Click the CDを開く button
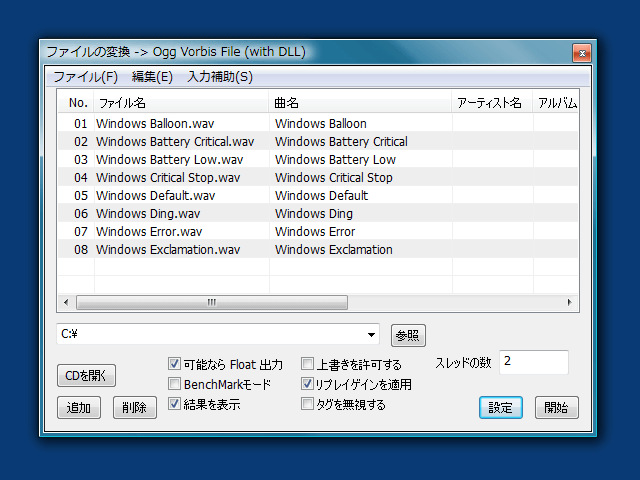Screen dimensions: 640x480 point(86,376)
